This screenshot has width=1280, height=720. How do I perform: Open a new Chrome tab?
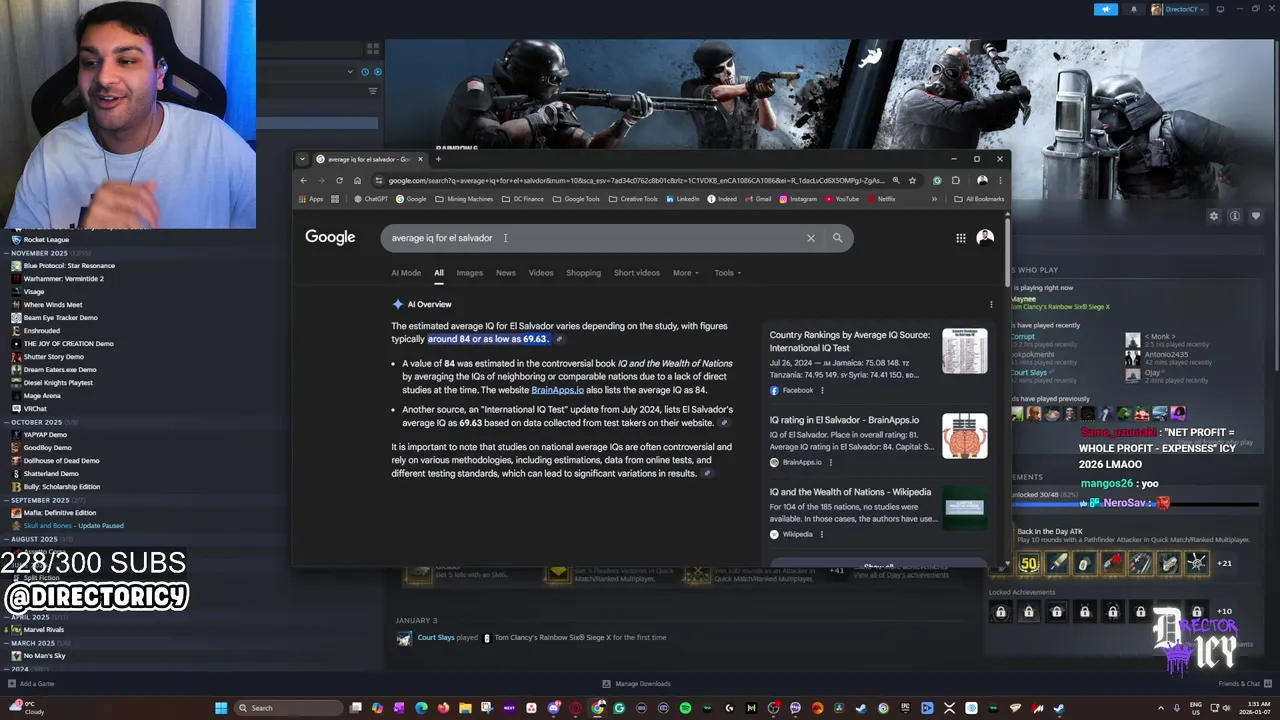coord(438,159)
